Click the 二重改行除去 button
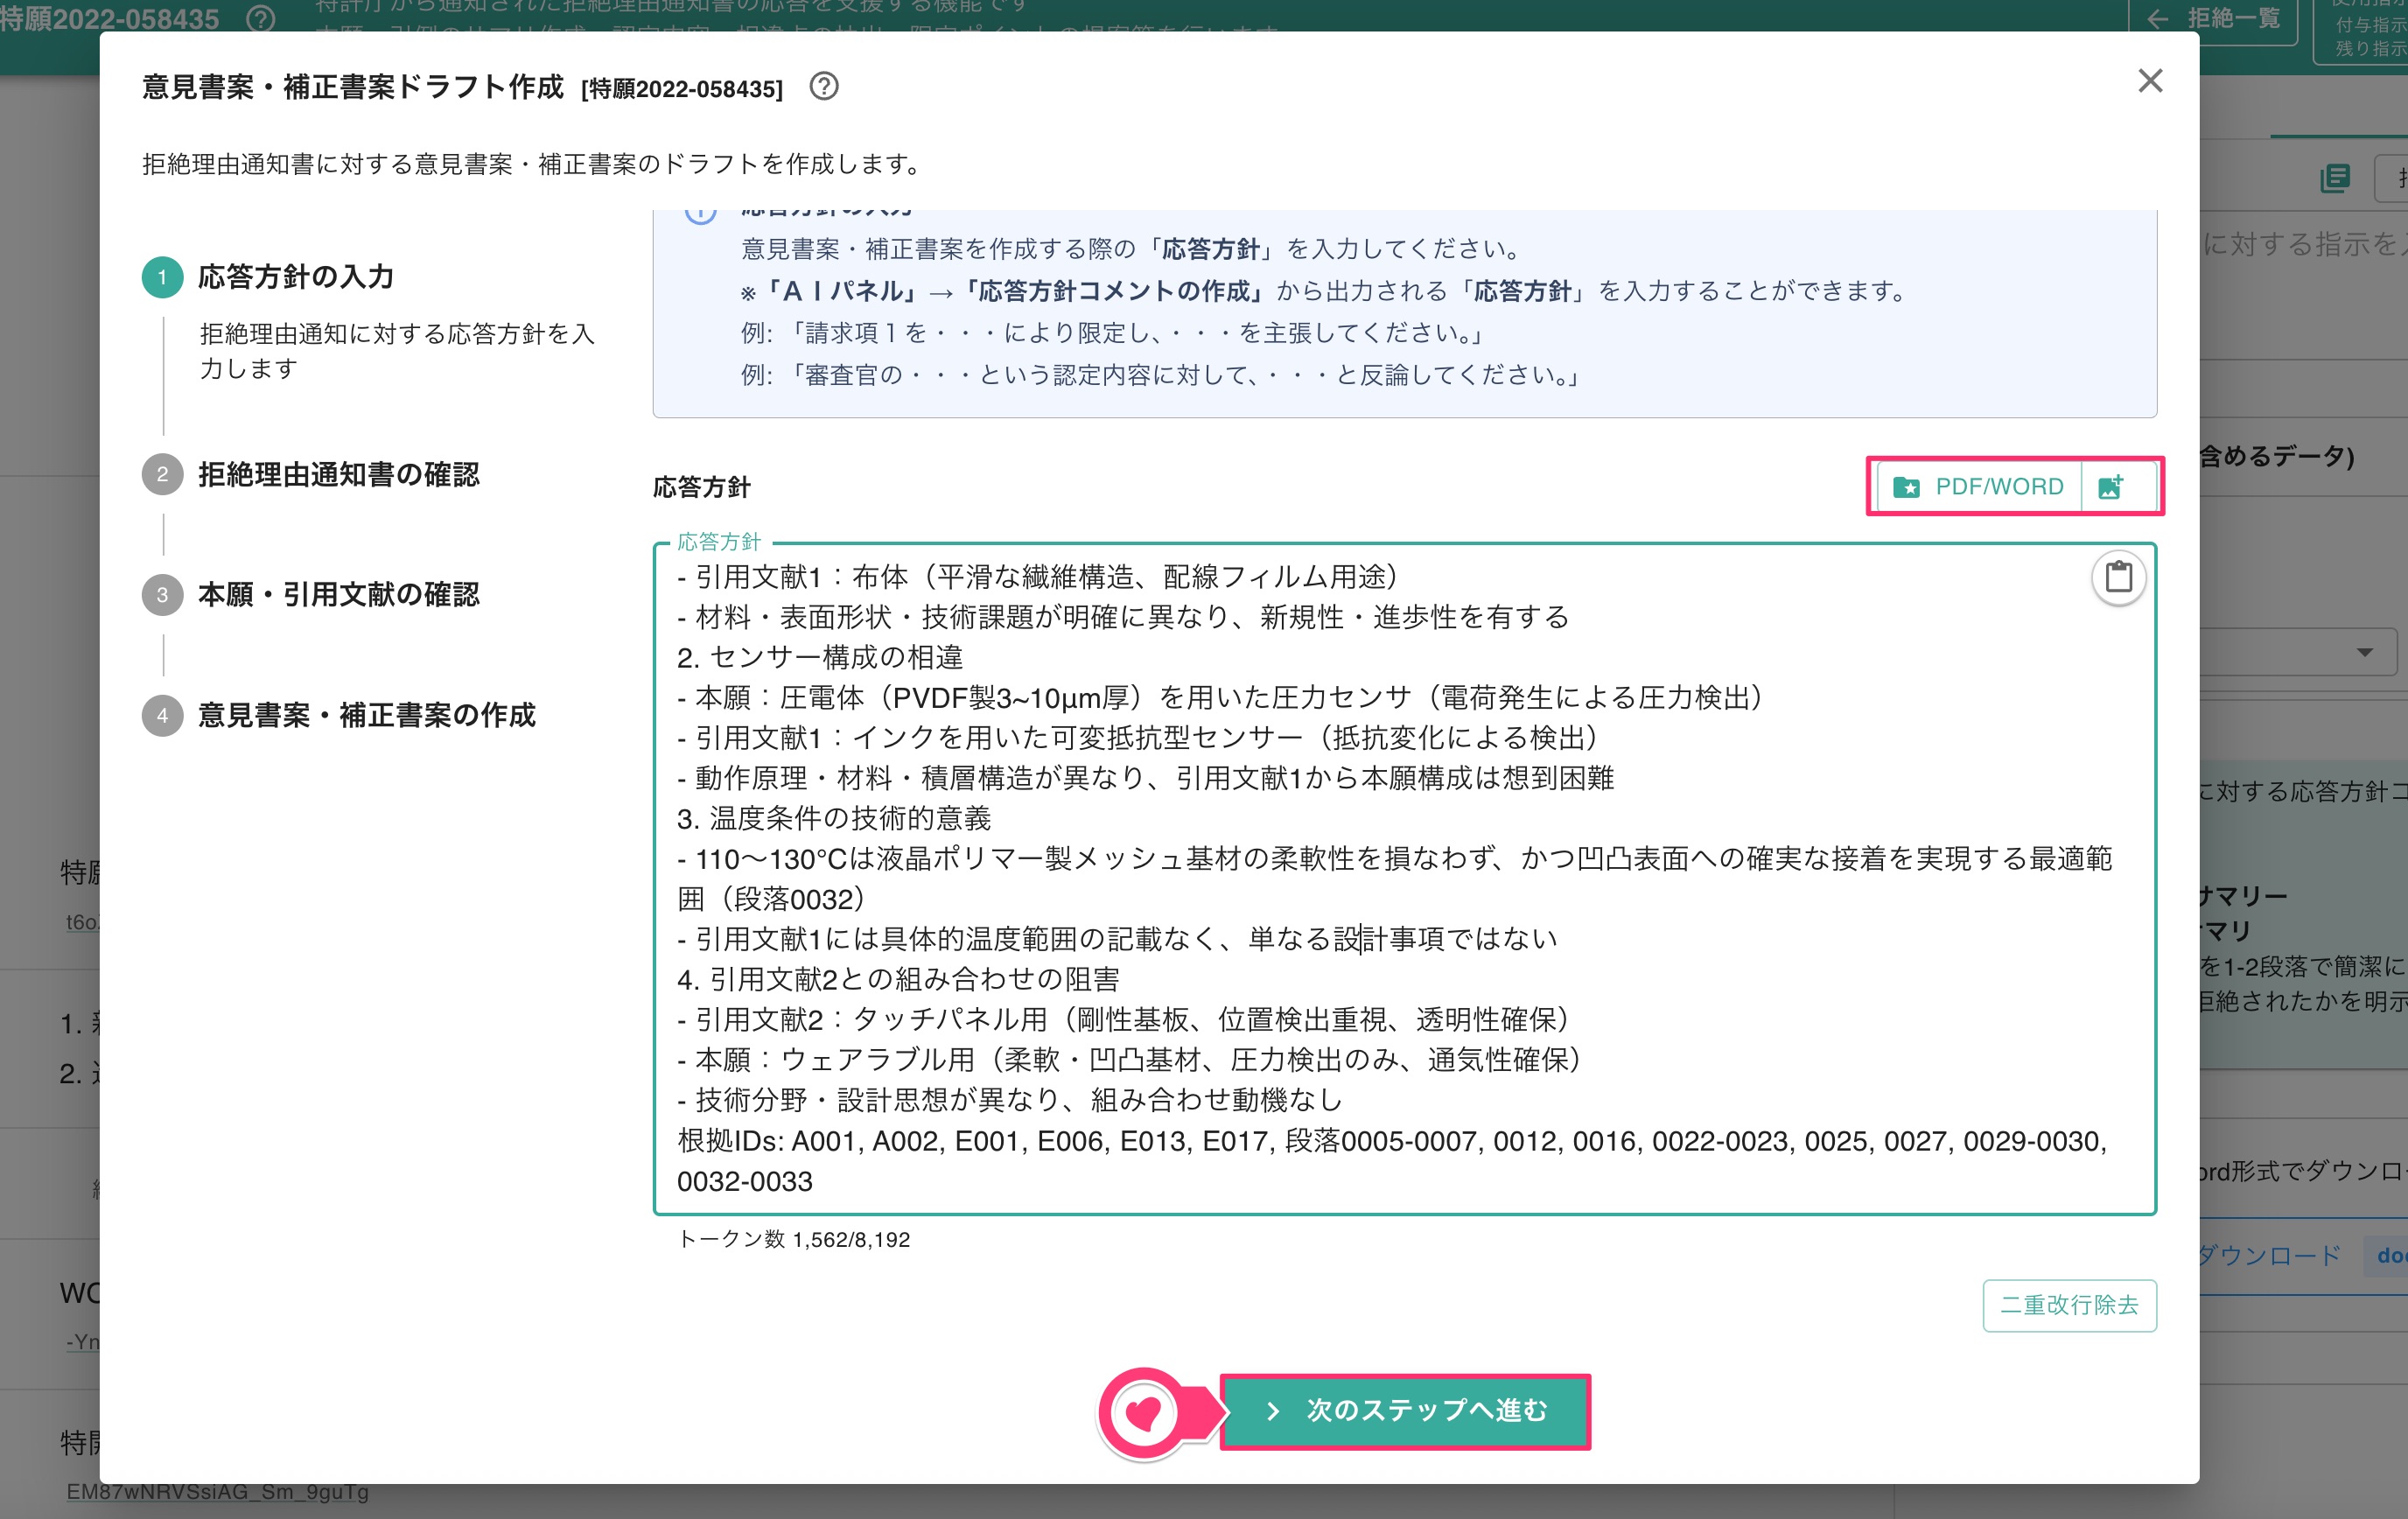2408x1519 pixels. pos(2069,1305)
